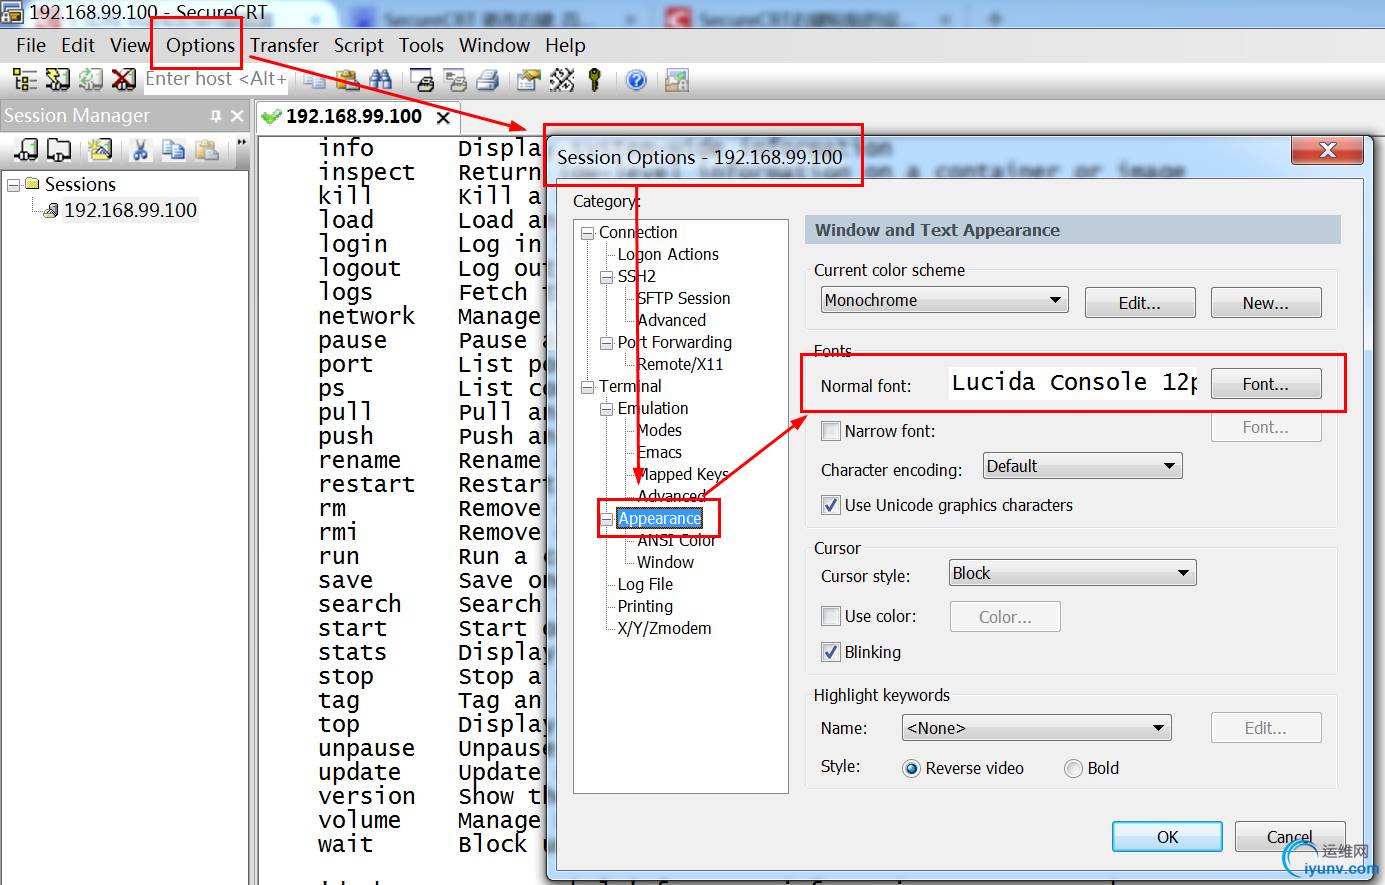
Task: Select the ANSI Color category
Action: [676, 540]
